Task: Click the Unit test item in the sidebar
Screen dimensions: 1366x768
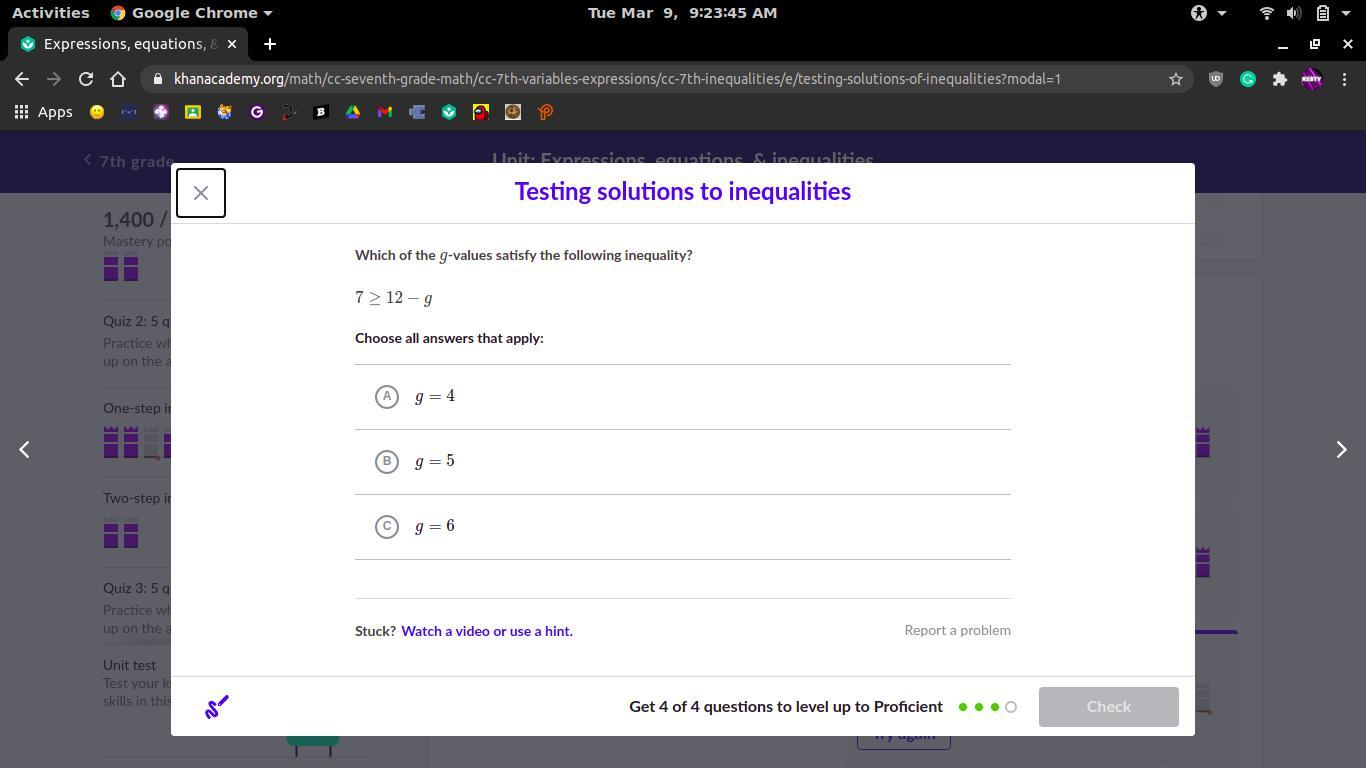Action: coord(130,665)
